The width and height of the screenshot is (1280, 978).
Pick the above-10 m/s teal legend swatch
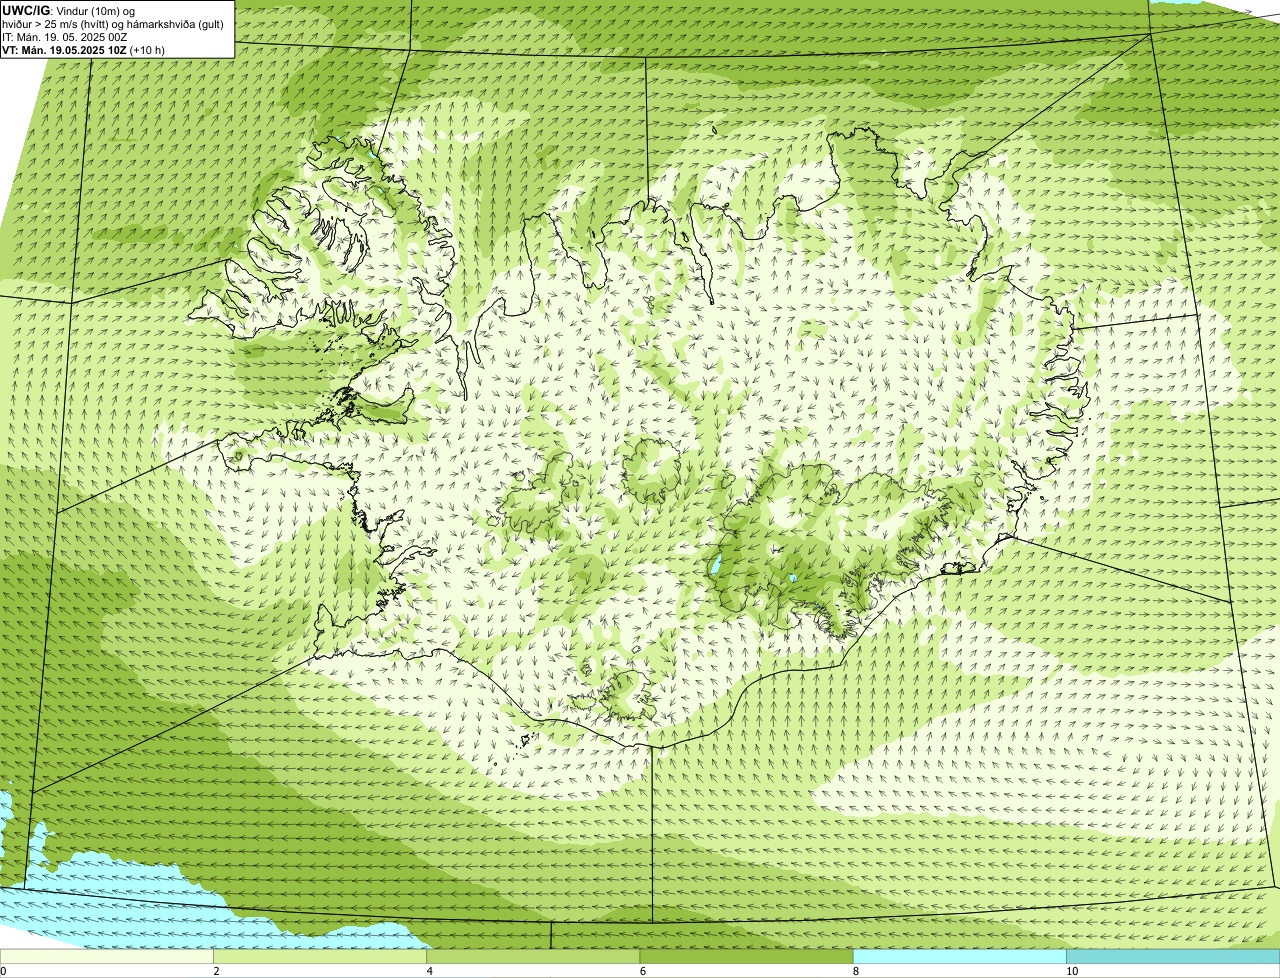1173,956
